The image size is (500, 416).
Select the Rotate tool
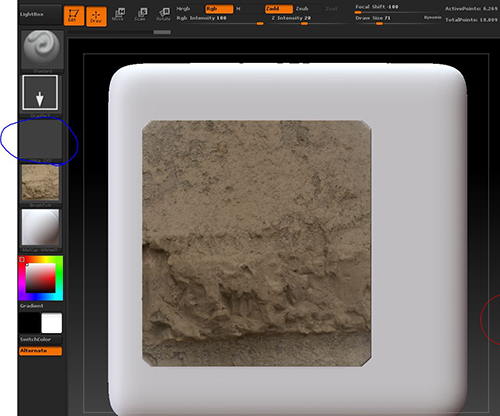163,15
